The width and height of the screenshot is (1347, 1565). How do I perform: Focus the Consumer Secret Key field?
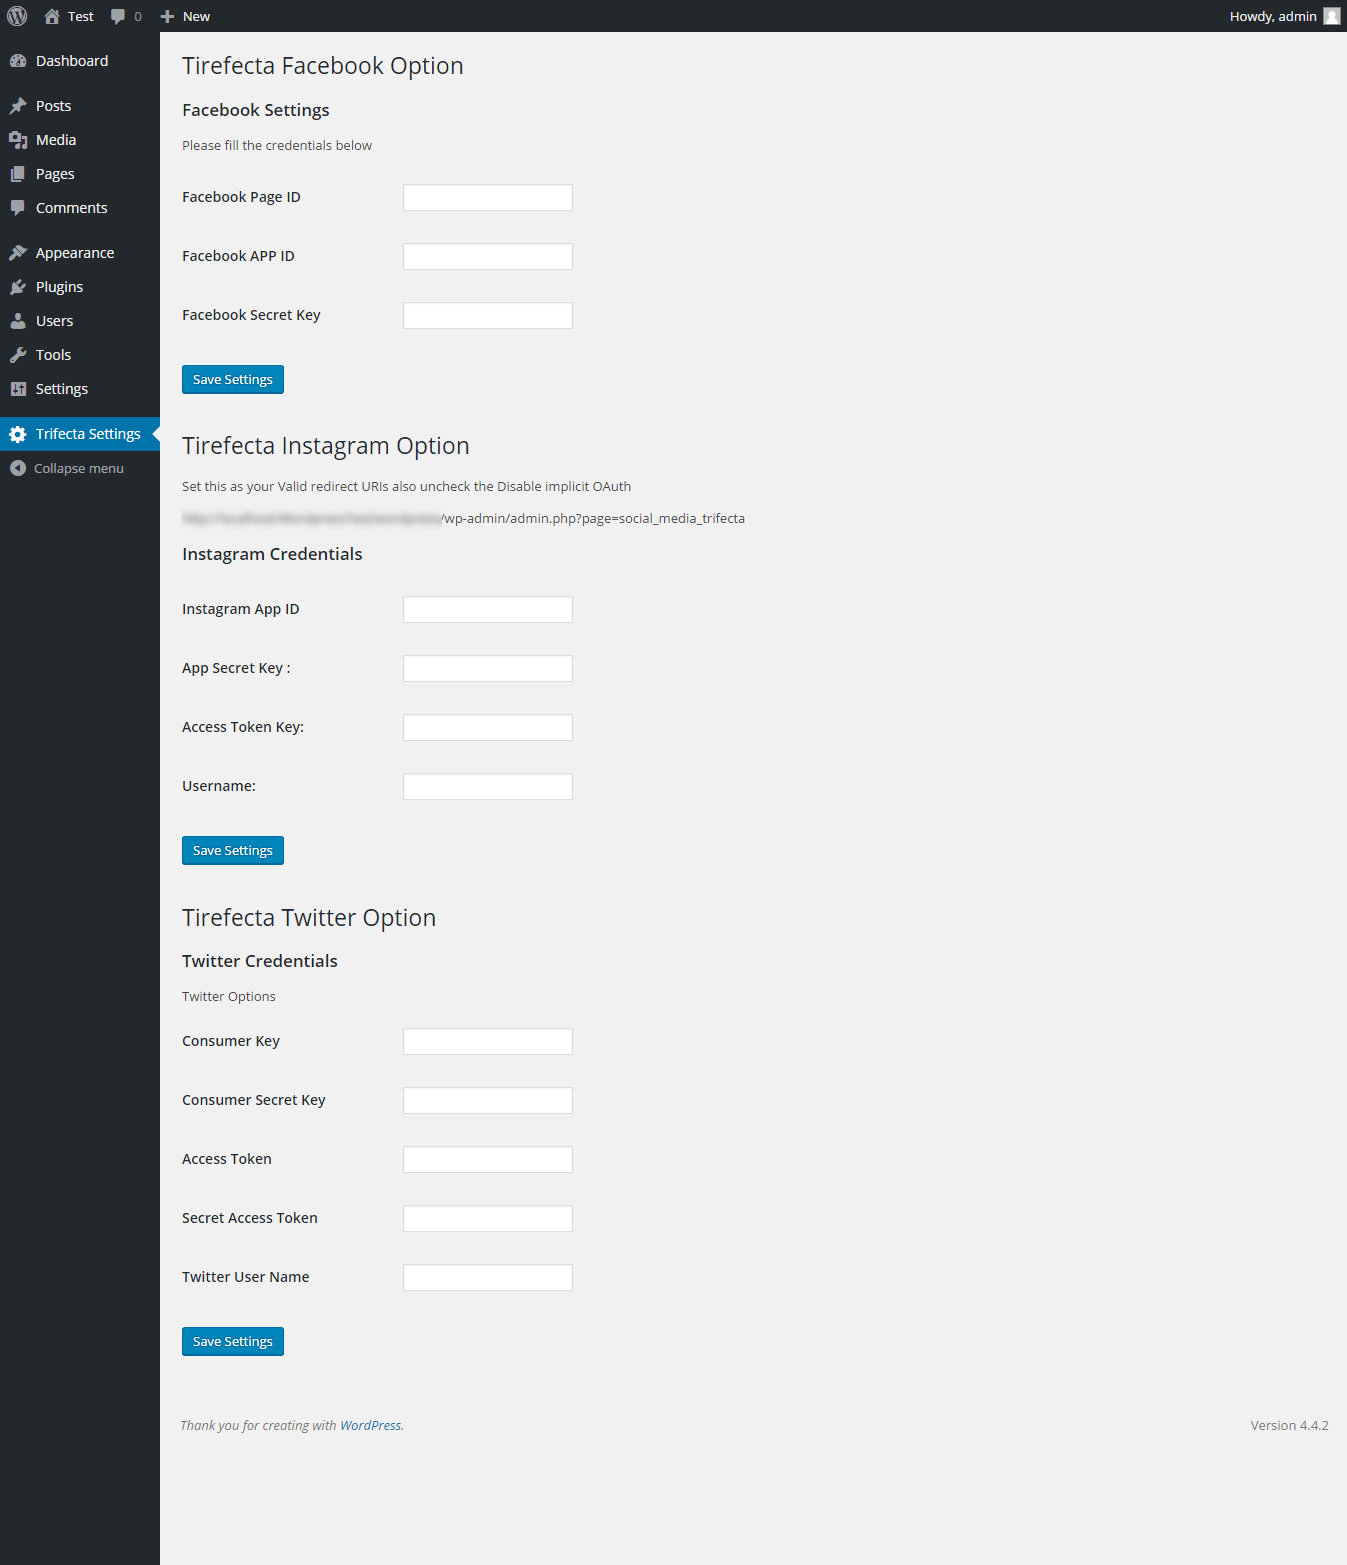[x=488, y=1101]
